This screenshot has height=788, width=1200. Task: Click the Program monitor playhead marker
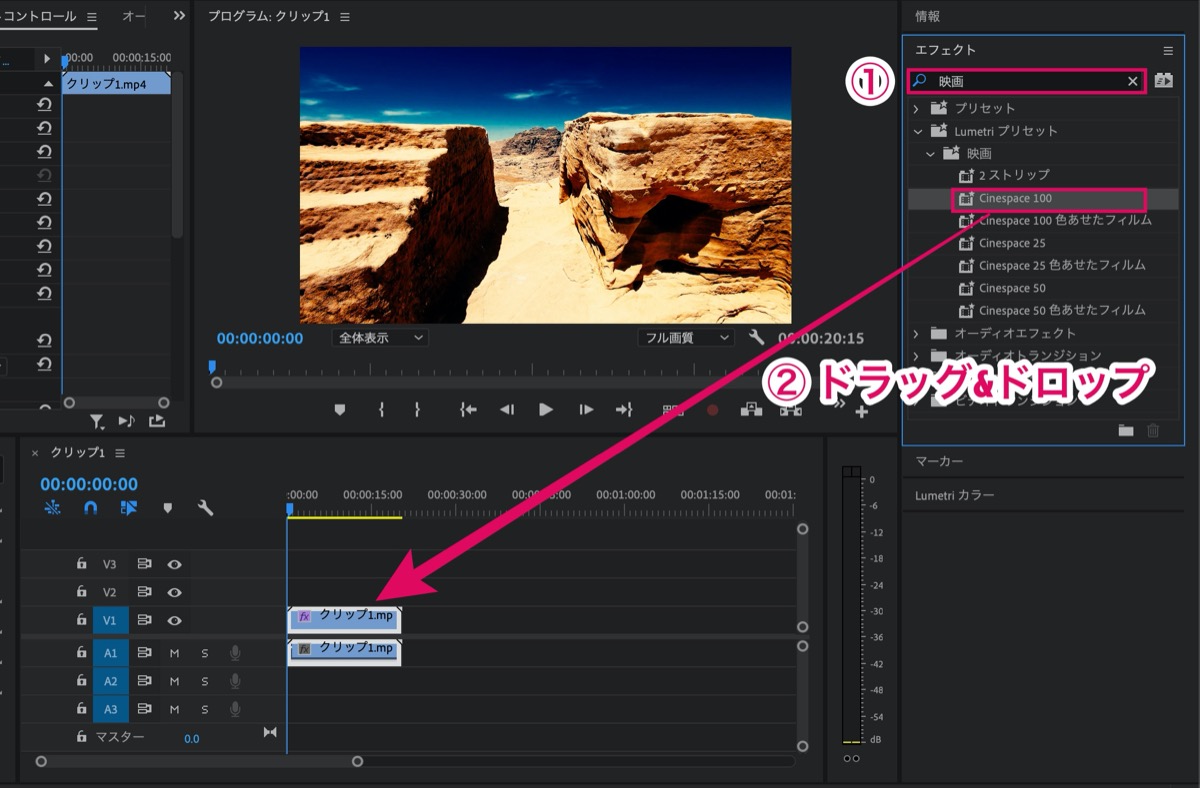tap(212, 367)
